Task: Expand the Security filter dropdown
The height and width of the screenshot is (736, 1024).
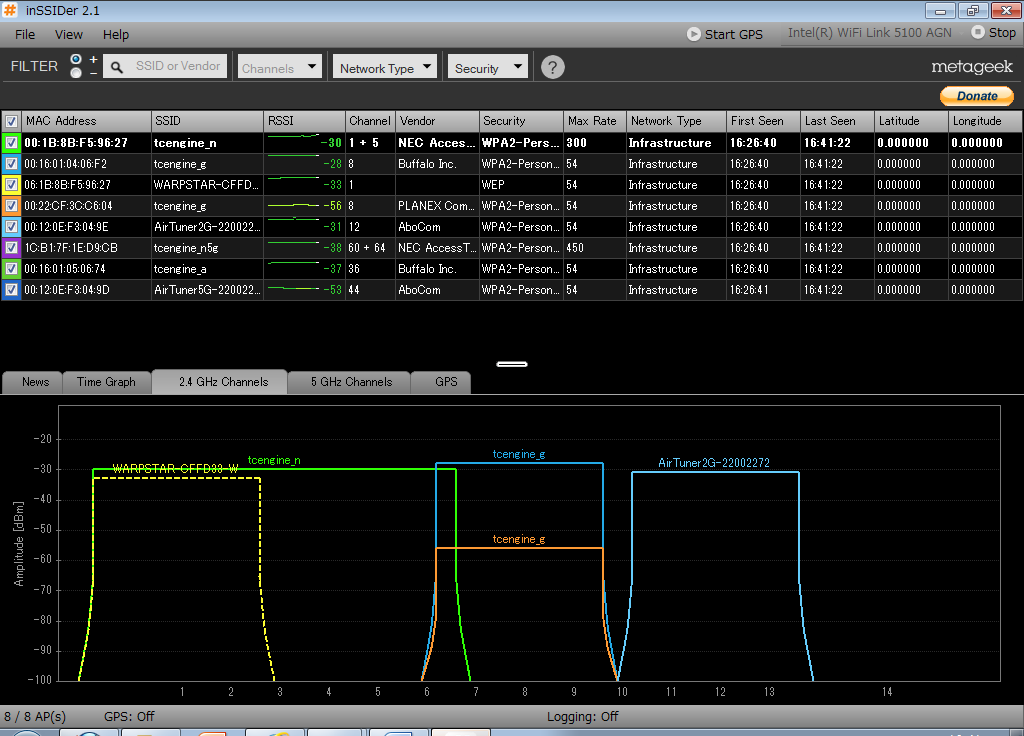Action: (x=488, y=68)
